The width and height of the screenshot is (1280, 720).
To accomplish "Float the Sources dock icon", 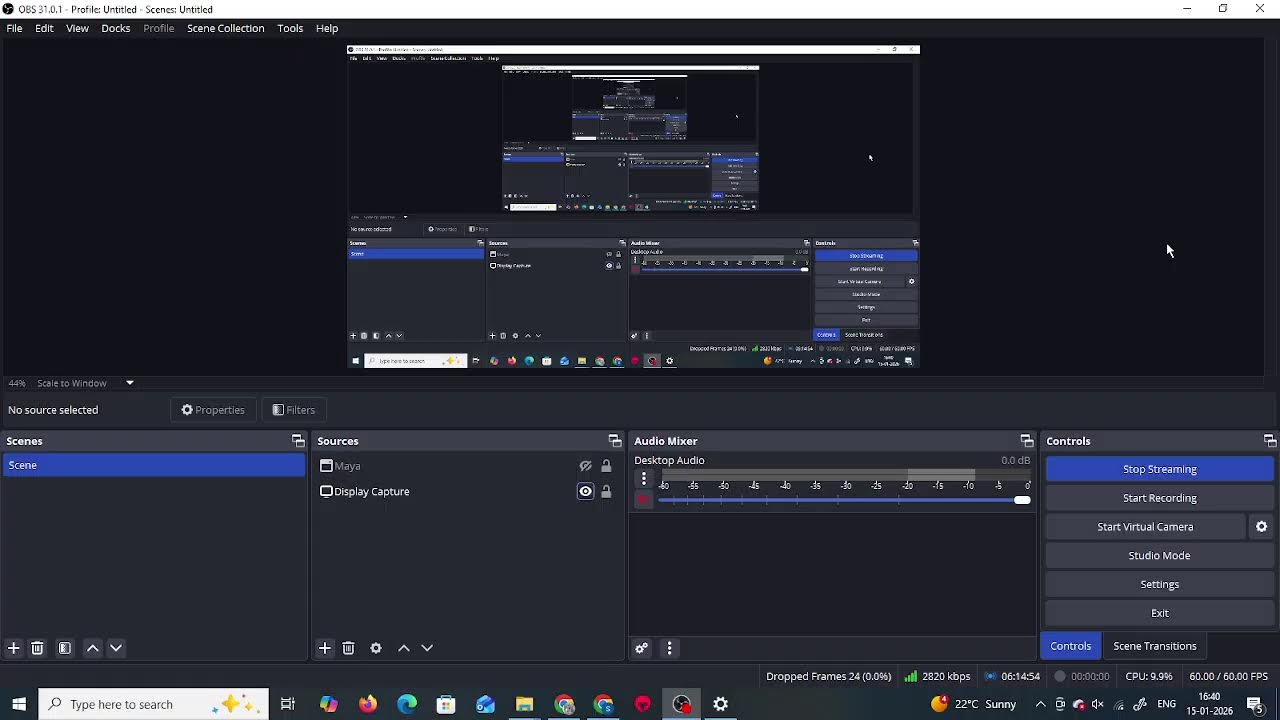I will (x=615, y=441).
